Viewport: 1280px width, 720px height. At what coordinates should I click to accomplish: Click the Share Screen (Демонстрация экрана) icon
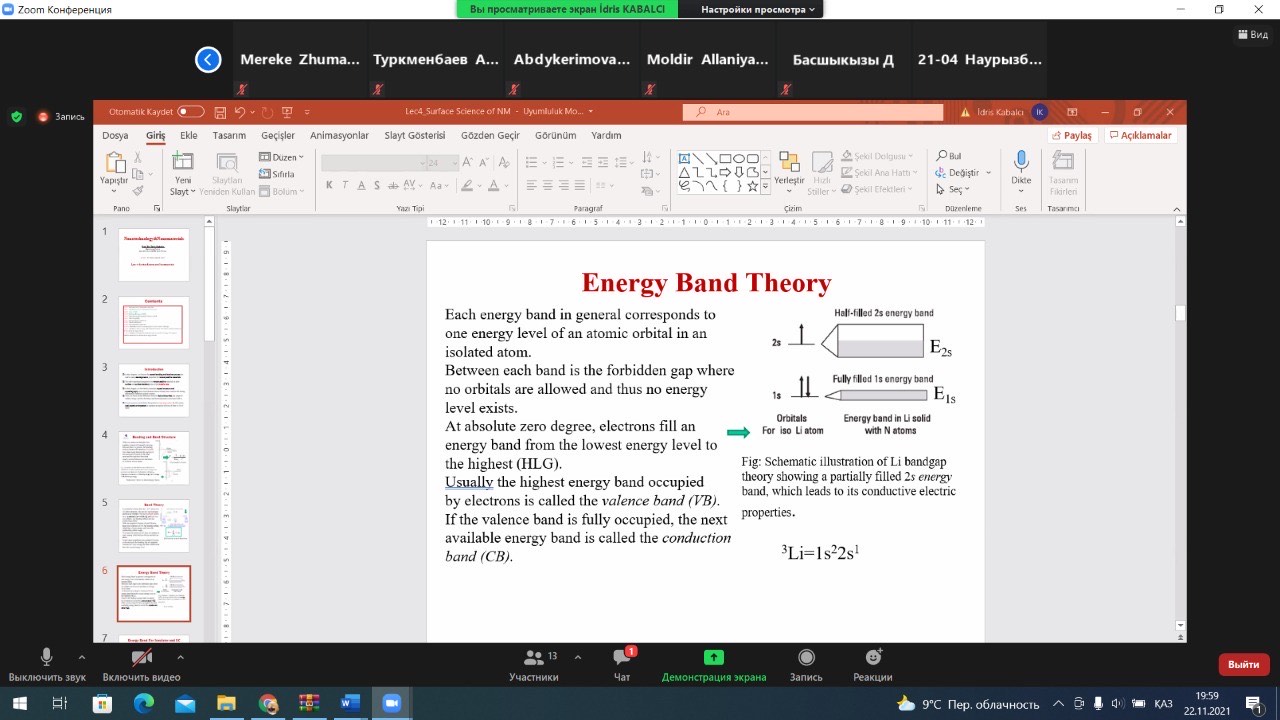pyautogui.click(x=713, y=657)
